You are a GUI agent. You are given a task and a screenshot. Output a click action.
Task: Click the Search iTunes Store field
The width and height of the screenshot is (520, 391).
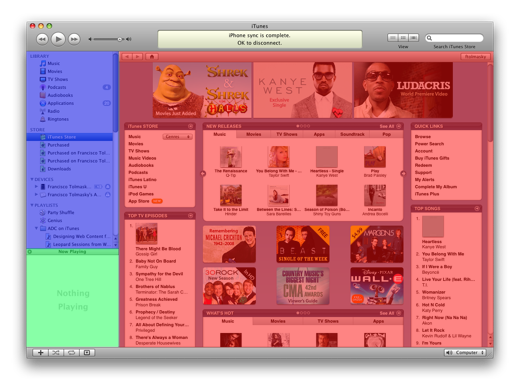[x=454, y=38]
